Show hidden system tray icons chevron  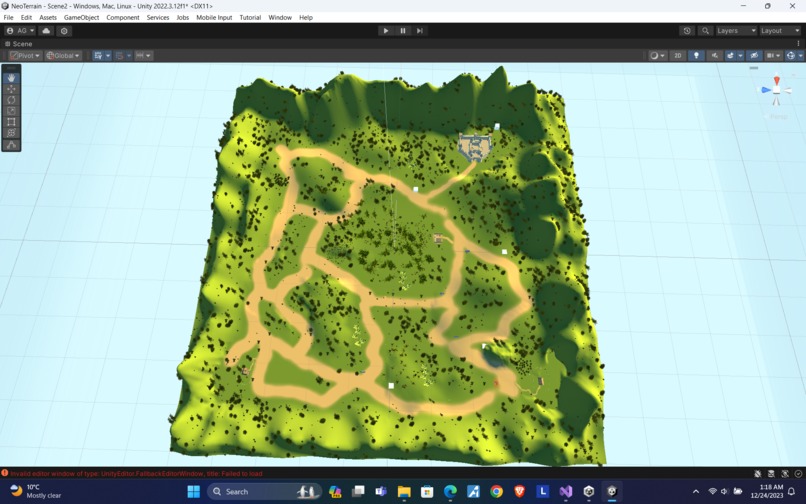[695, 492]
